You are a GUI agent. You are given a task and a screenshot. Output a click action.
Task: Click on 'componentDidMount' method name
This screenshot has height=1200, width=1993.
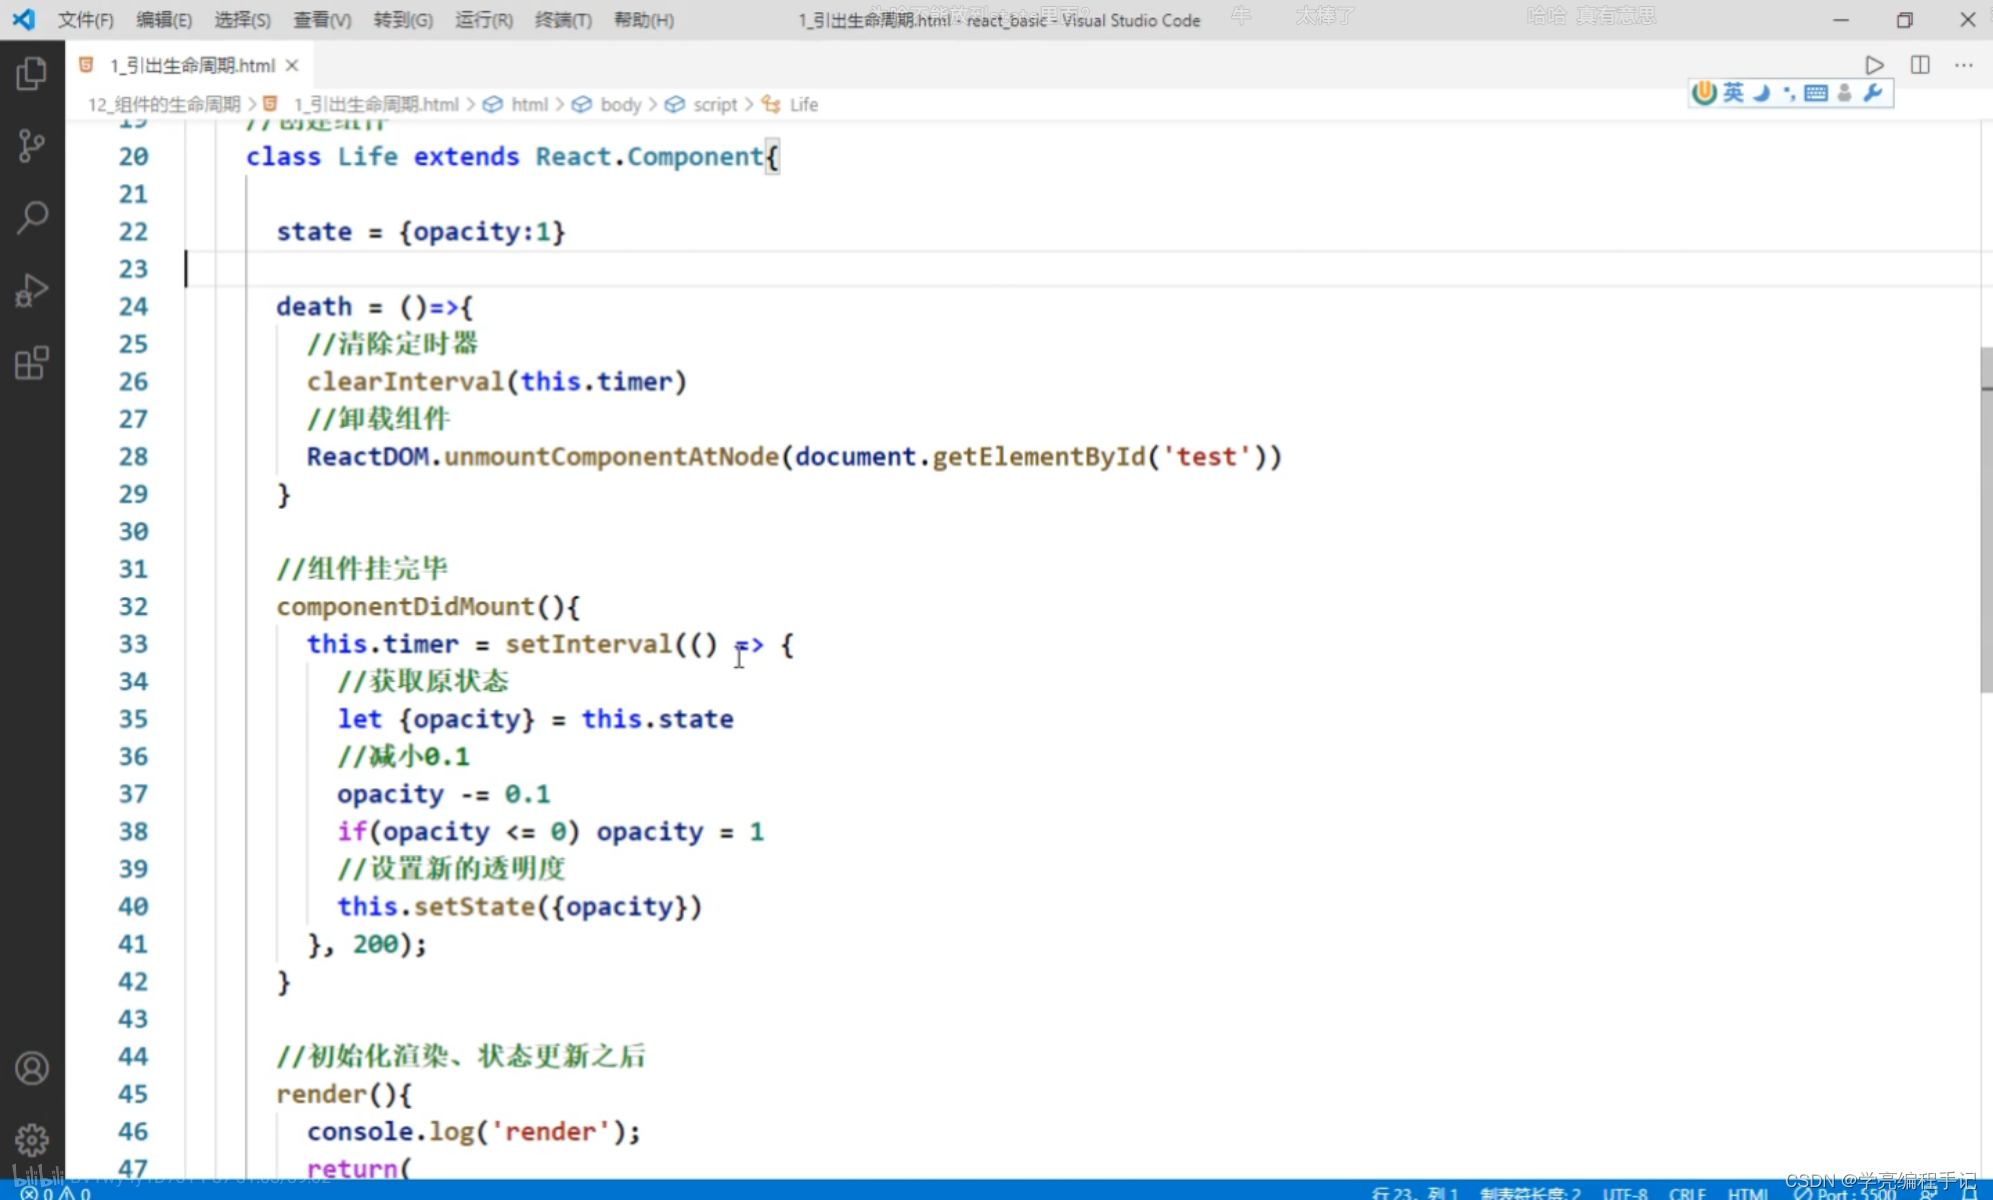[405, 606]
